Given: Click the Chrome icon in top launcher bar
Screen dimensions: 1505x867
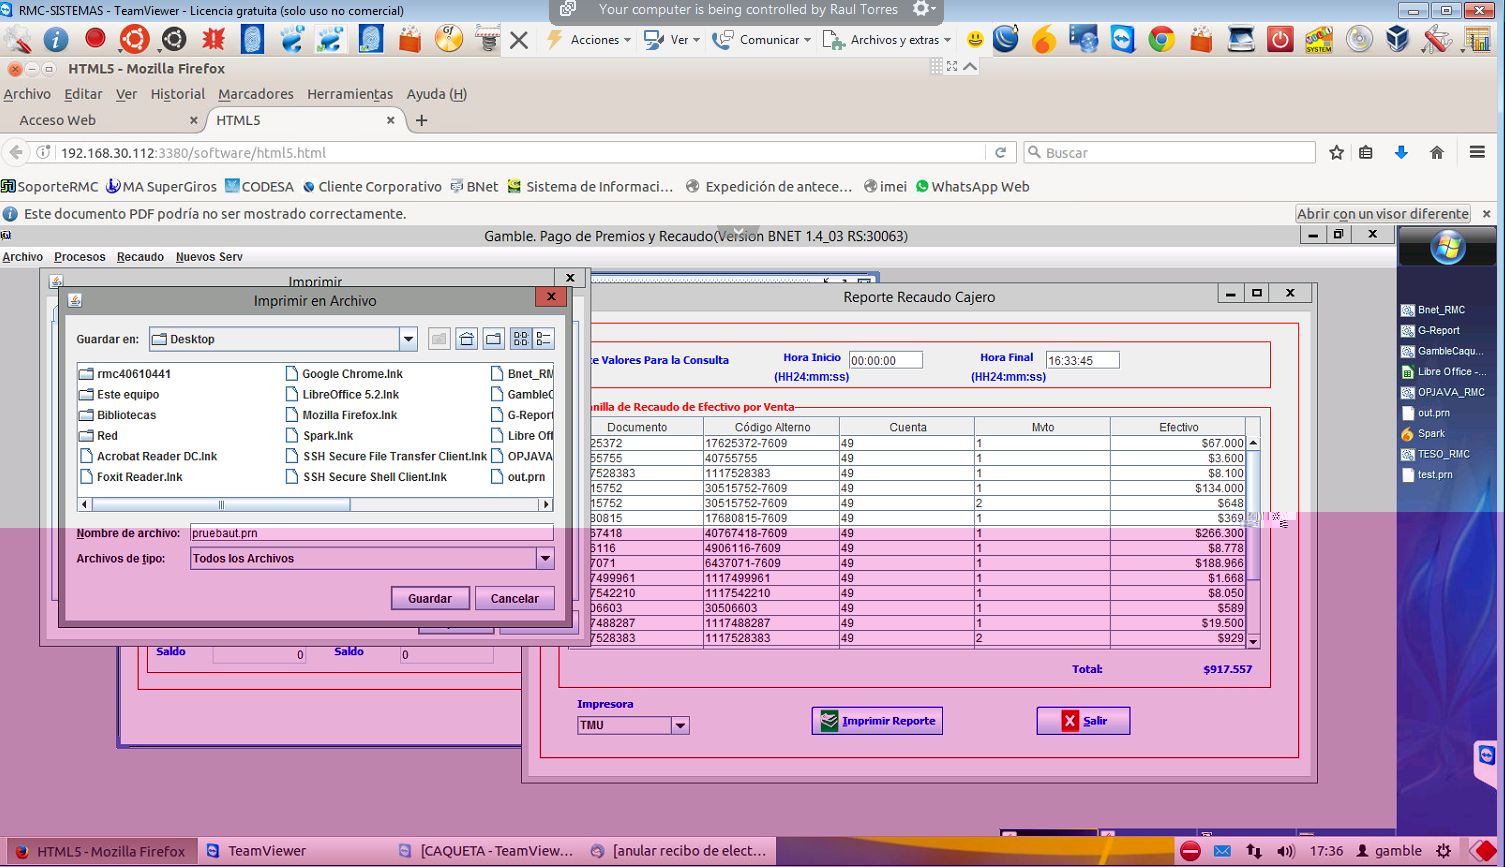Looking at the screenshot, I should click(1161, 40).
